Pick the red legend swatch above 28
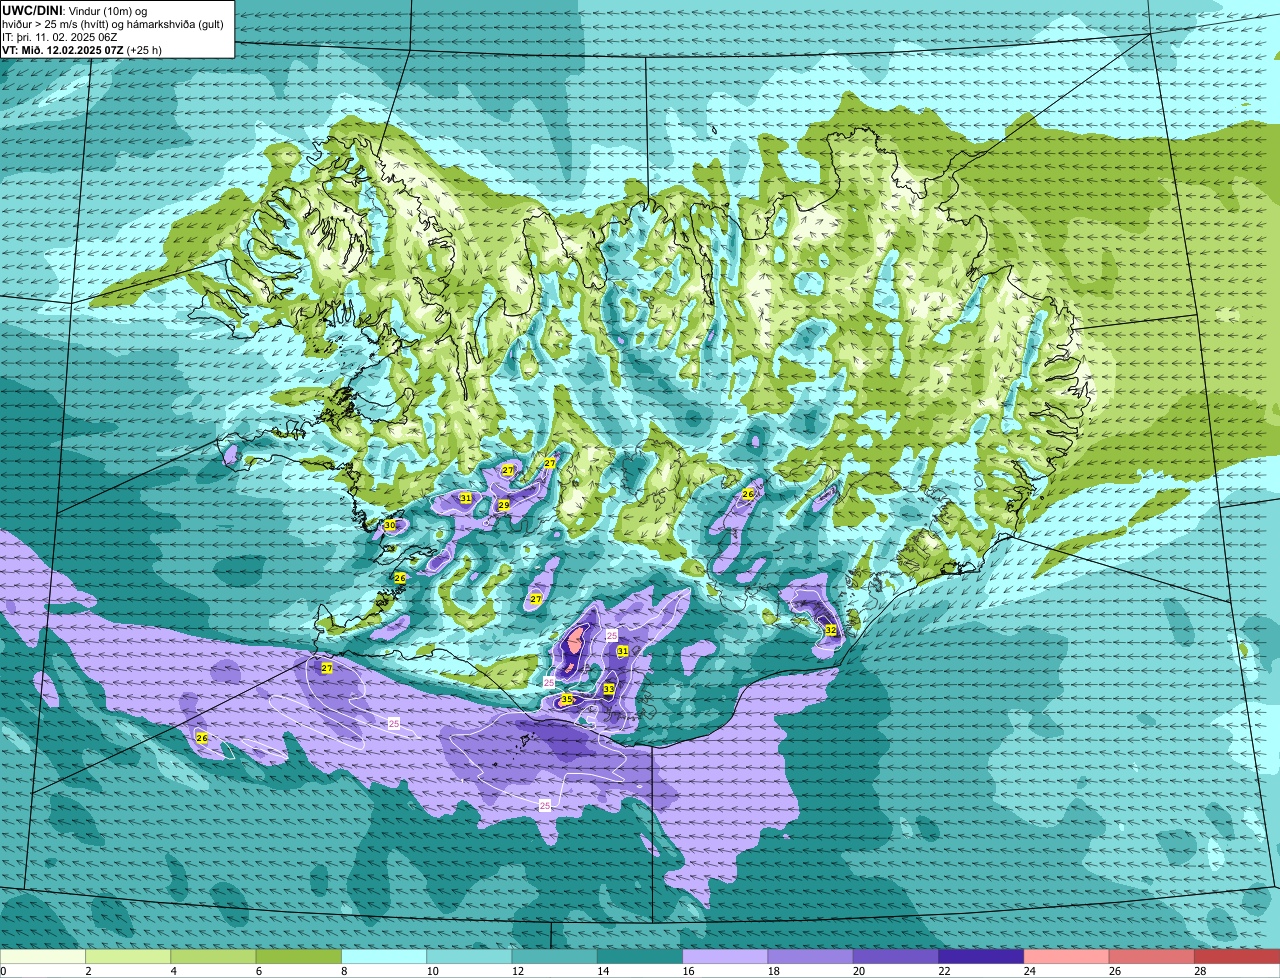 (1237, 957)
